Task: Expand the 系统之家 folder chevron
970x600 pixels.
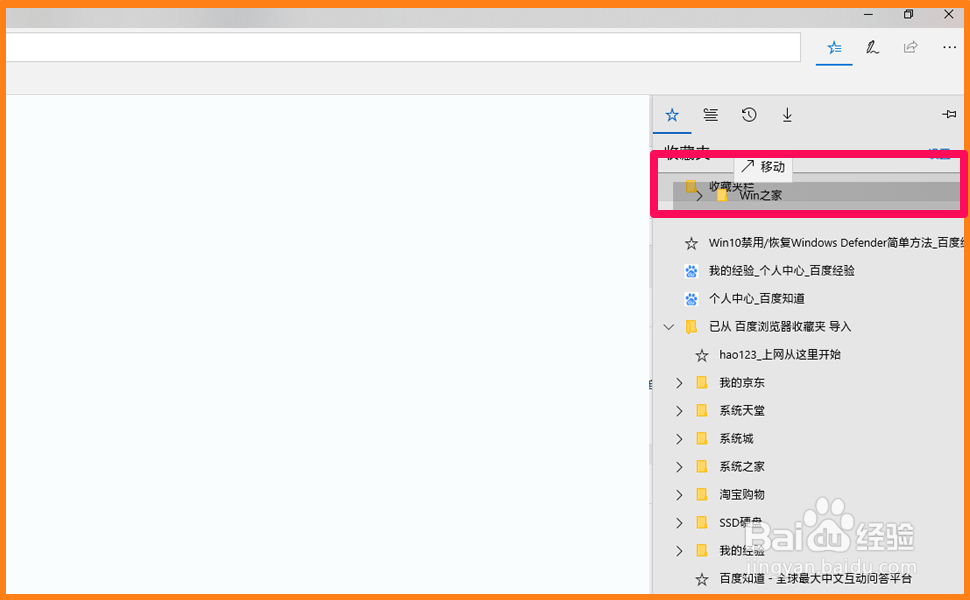Action: click(679, 466)
